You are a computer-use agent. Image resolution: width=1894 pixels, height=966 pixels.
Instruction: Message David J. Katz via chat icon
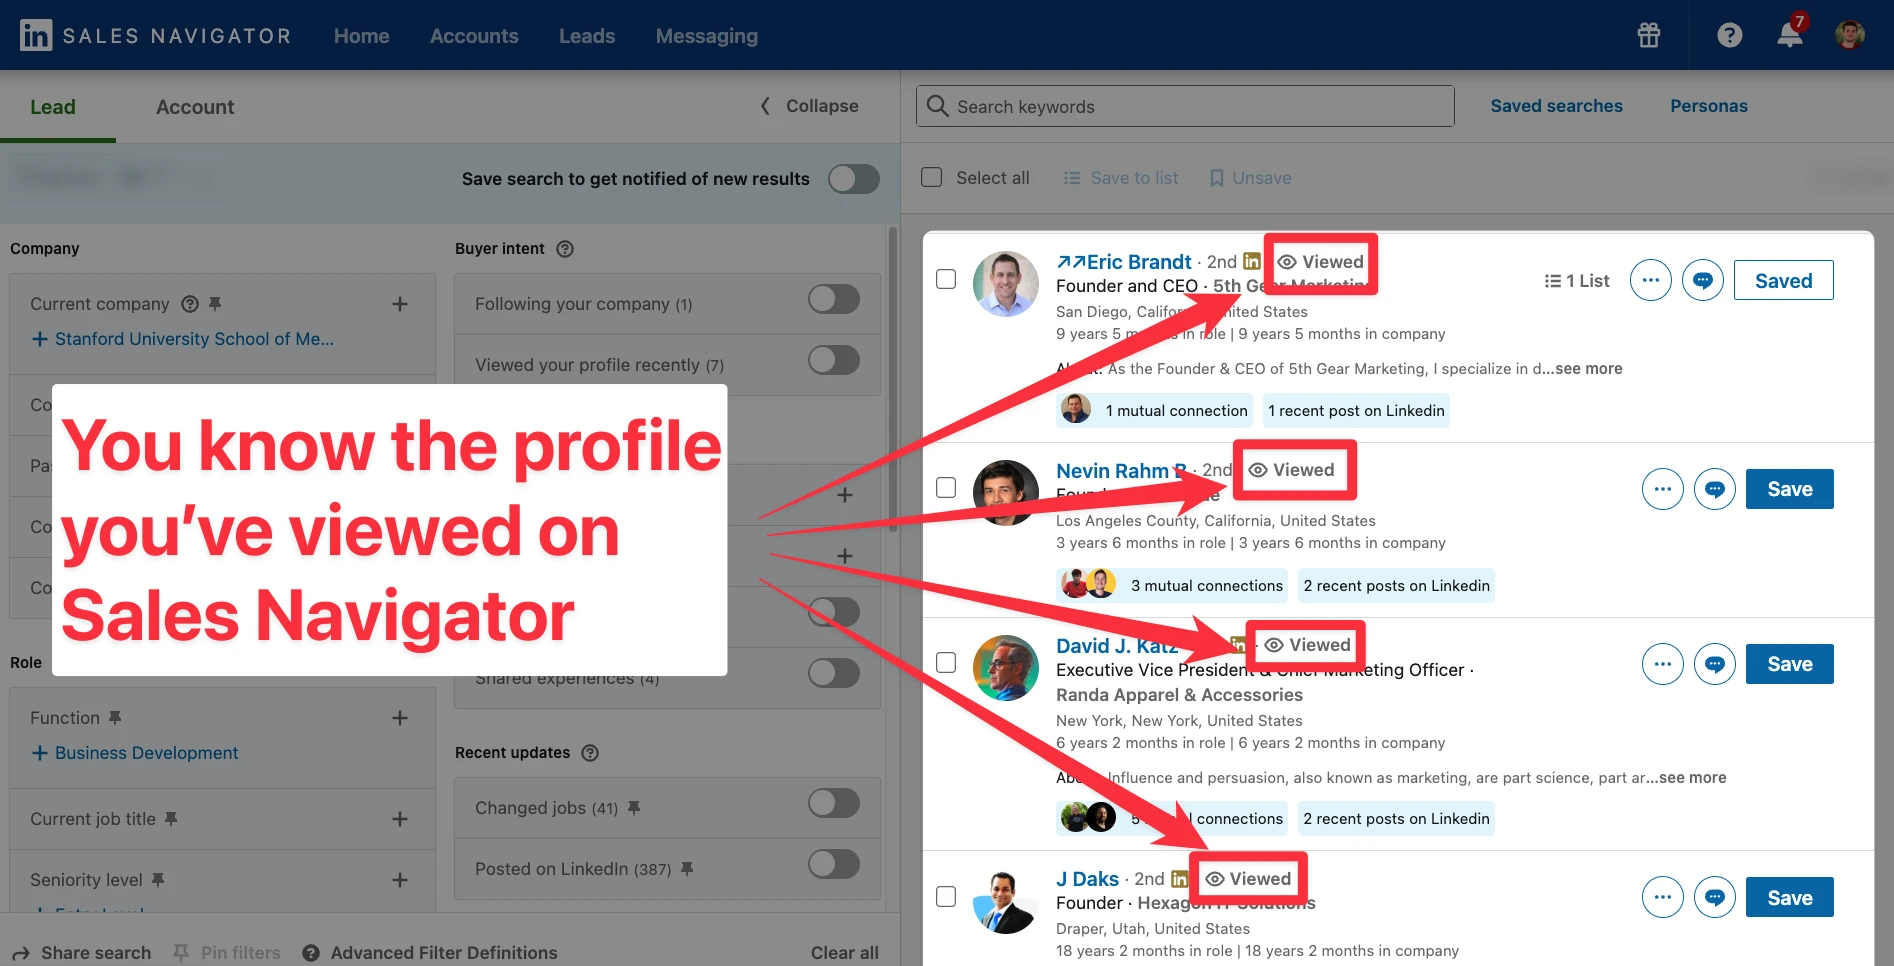click(x=1715, y=664)
